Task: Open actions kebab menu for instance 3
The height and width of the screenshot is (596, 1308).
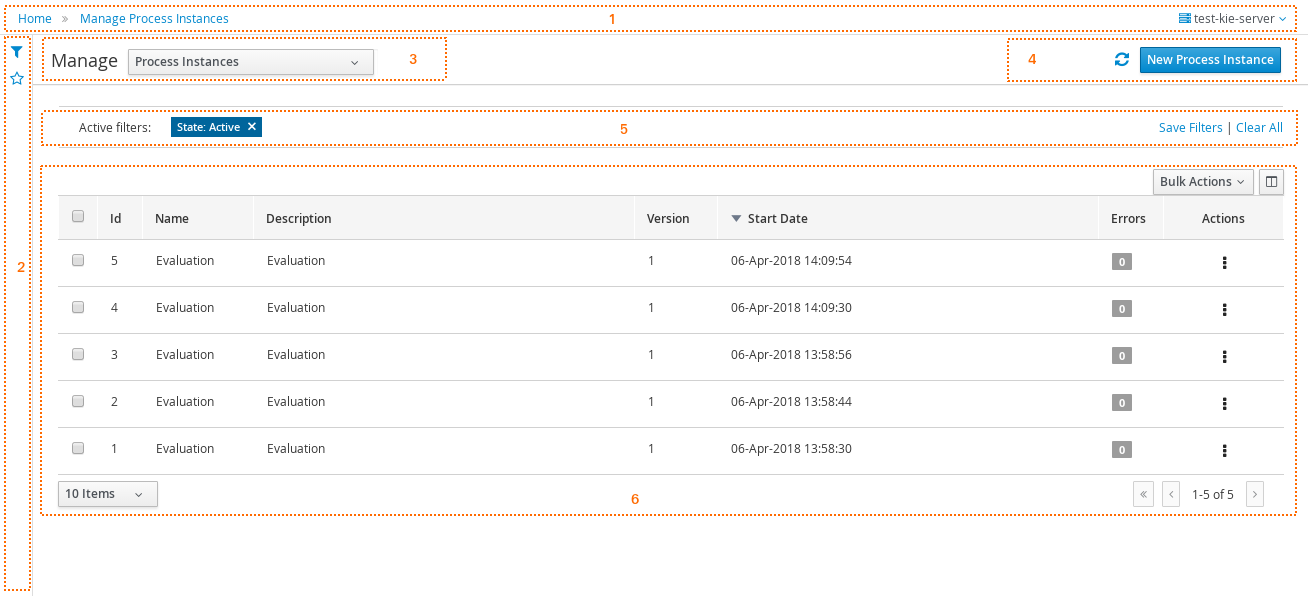Action: (x=1224, y=356)
